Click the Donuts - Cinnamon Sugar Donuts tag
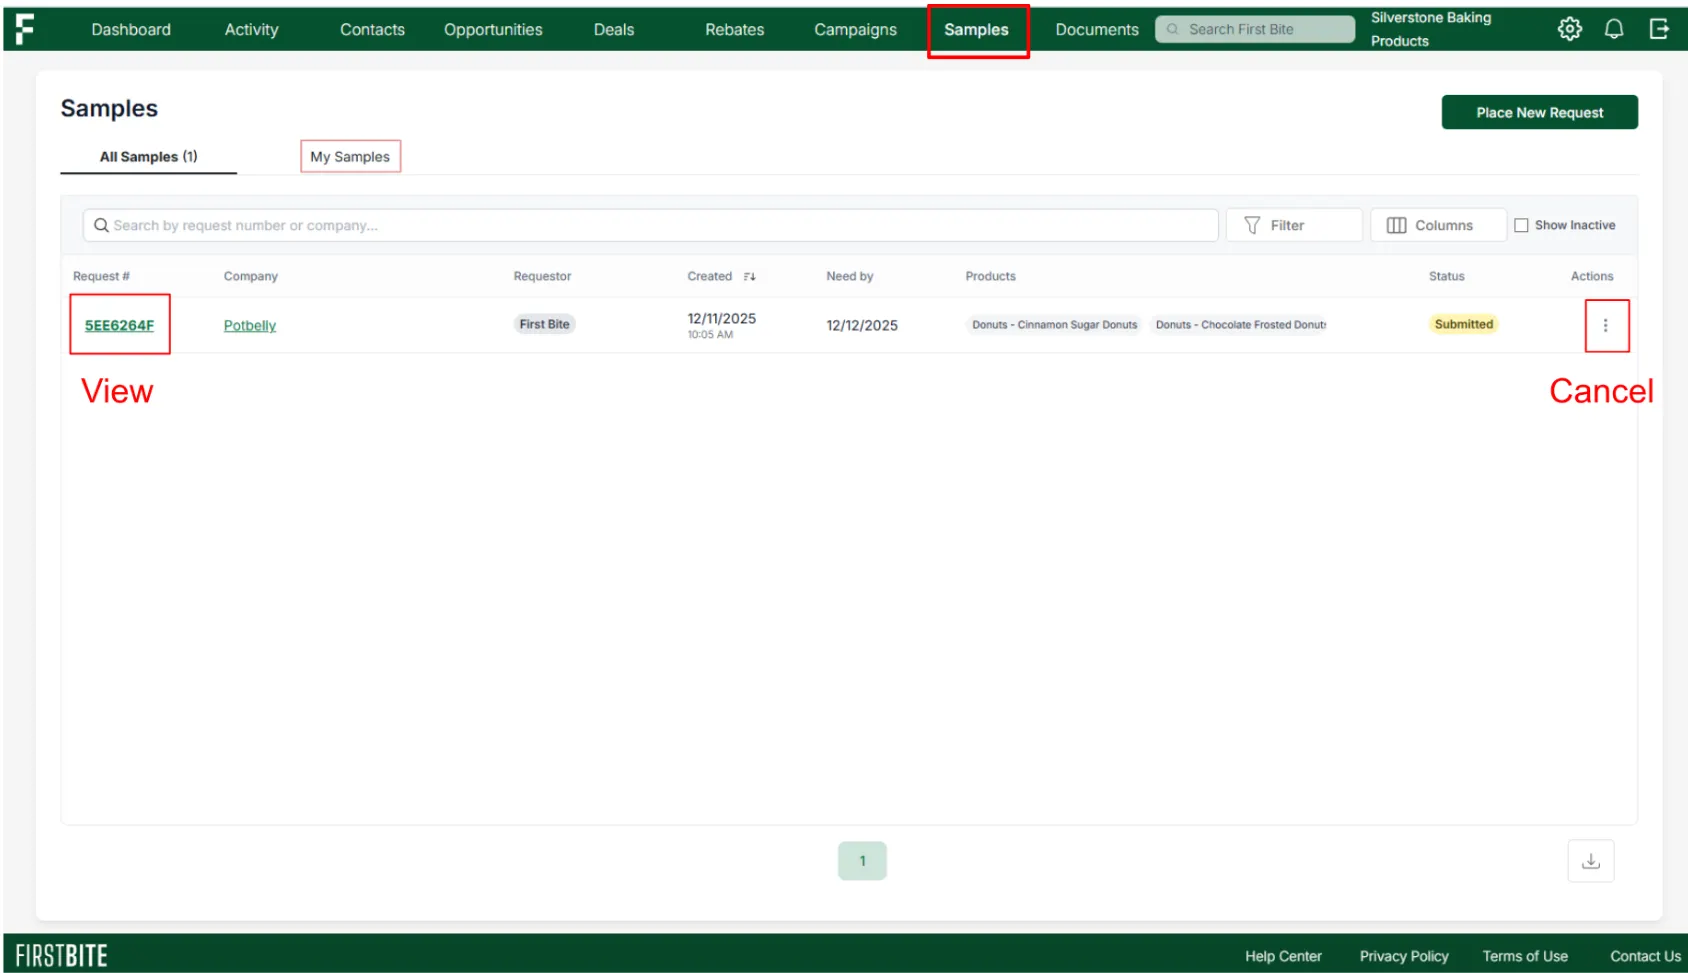 [x=1055, y=324]
